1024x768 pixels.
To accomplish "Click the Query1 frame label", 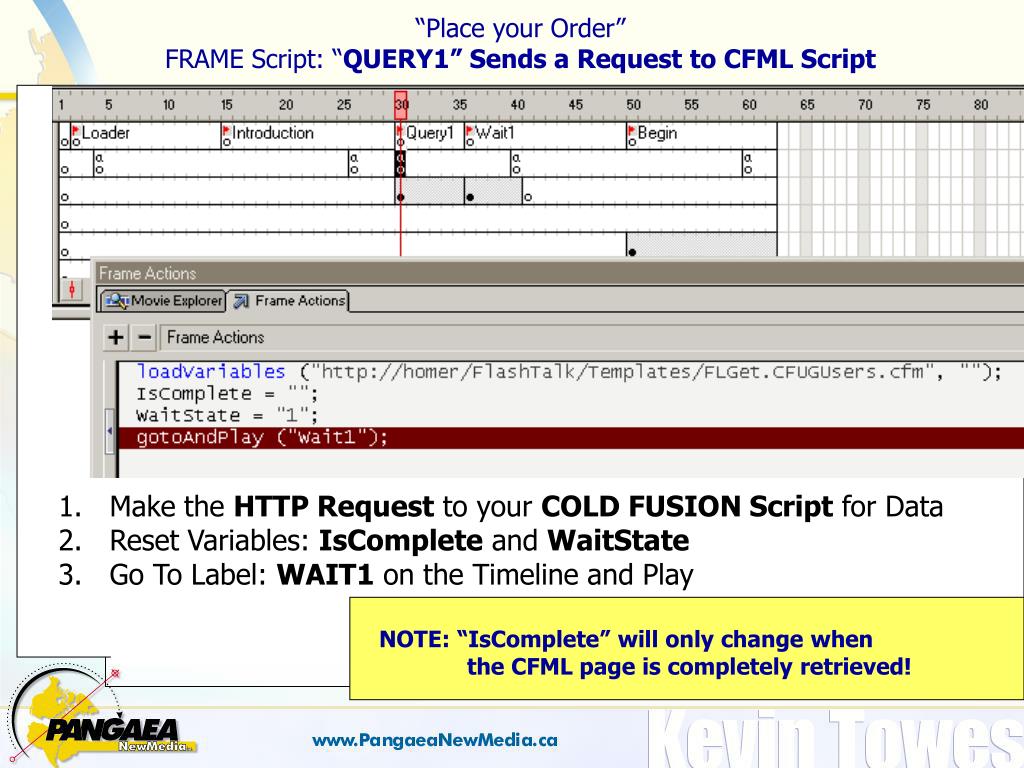I will 429,133.
